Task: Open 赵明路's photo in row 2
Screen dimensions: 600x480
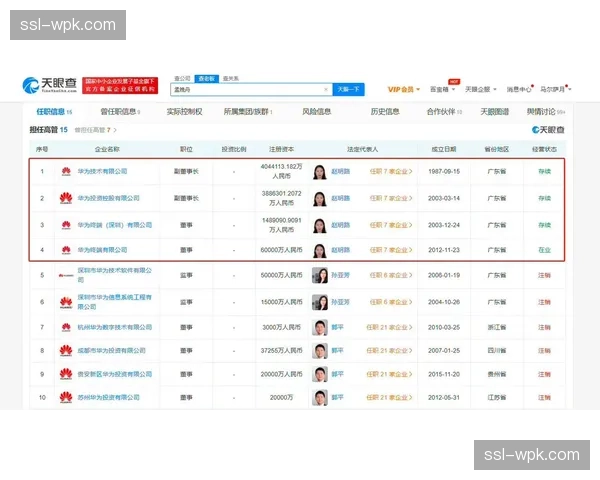Action: click(320, 198)
